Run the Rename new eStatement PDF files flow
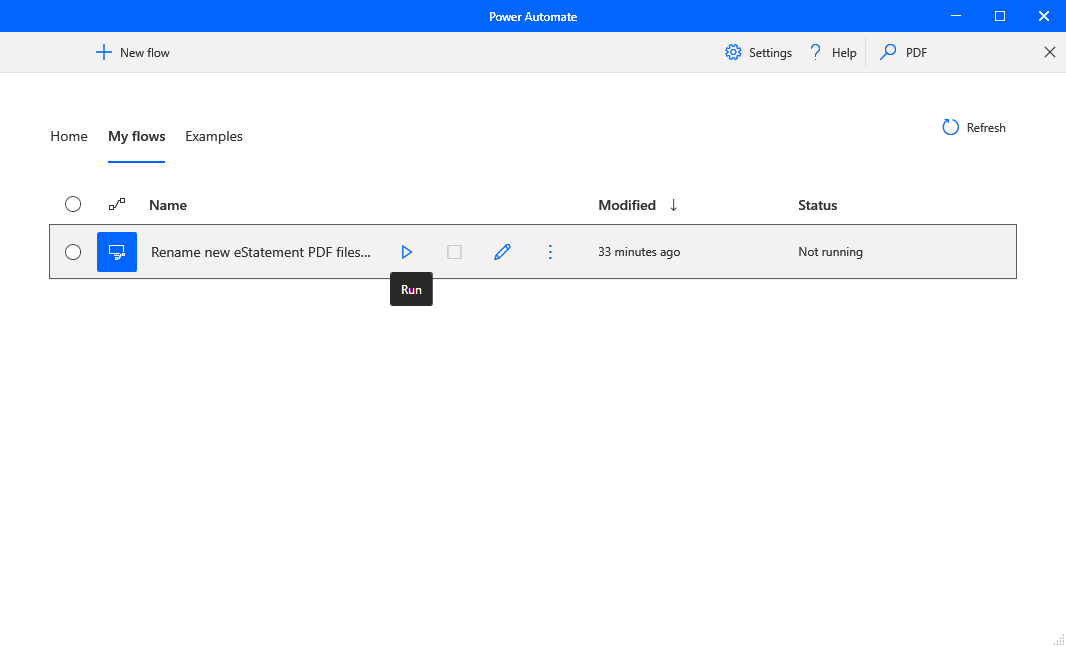The image size is (1066, 647). (407, 252)
